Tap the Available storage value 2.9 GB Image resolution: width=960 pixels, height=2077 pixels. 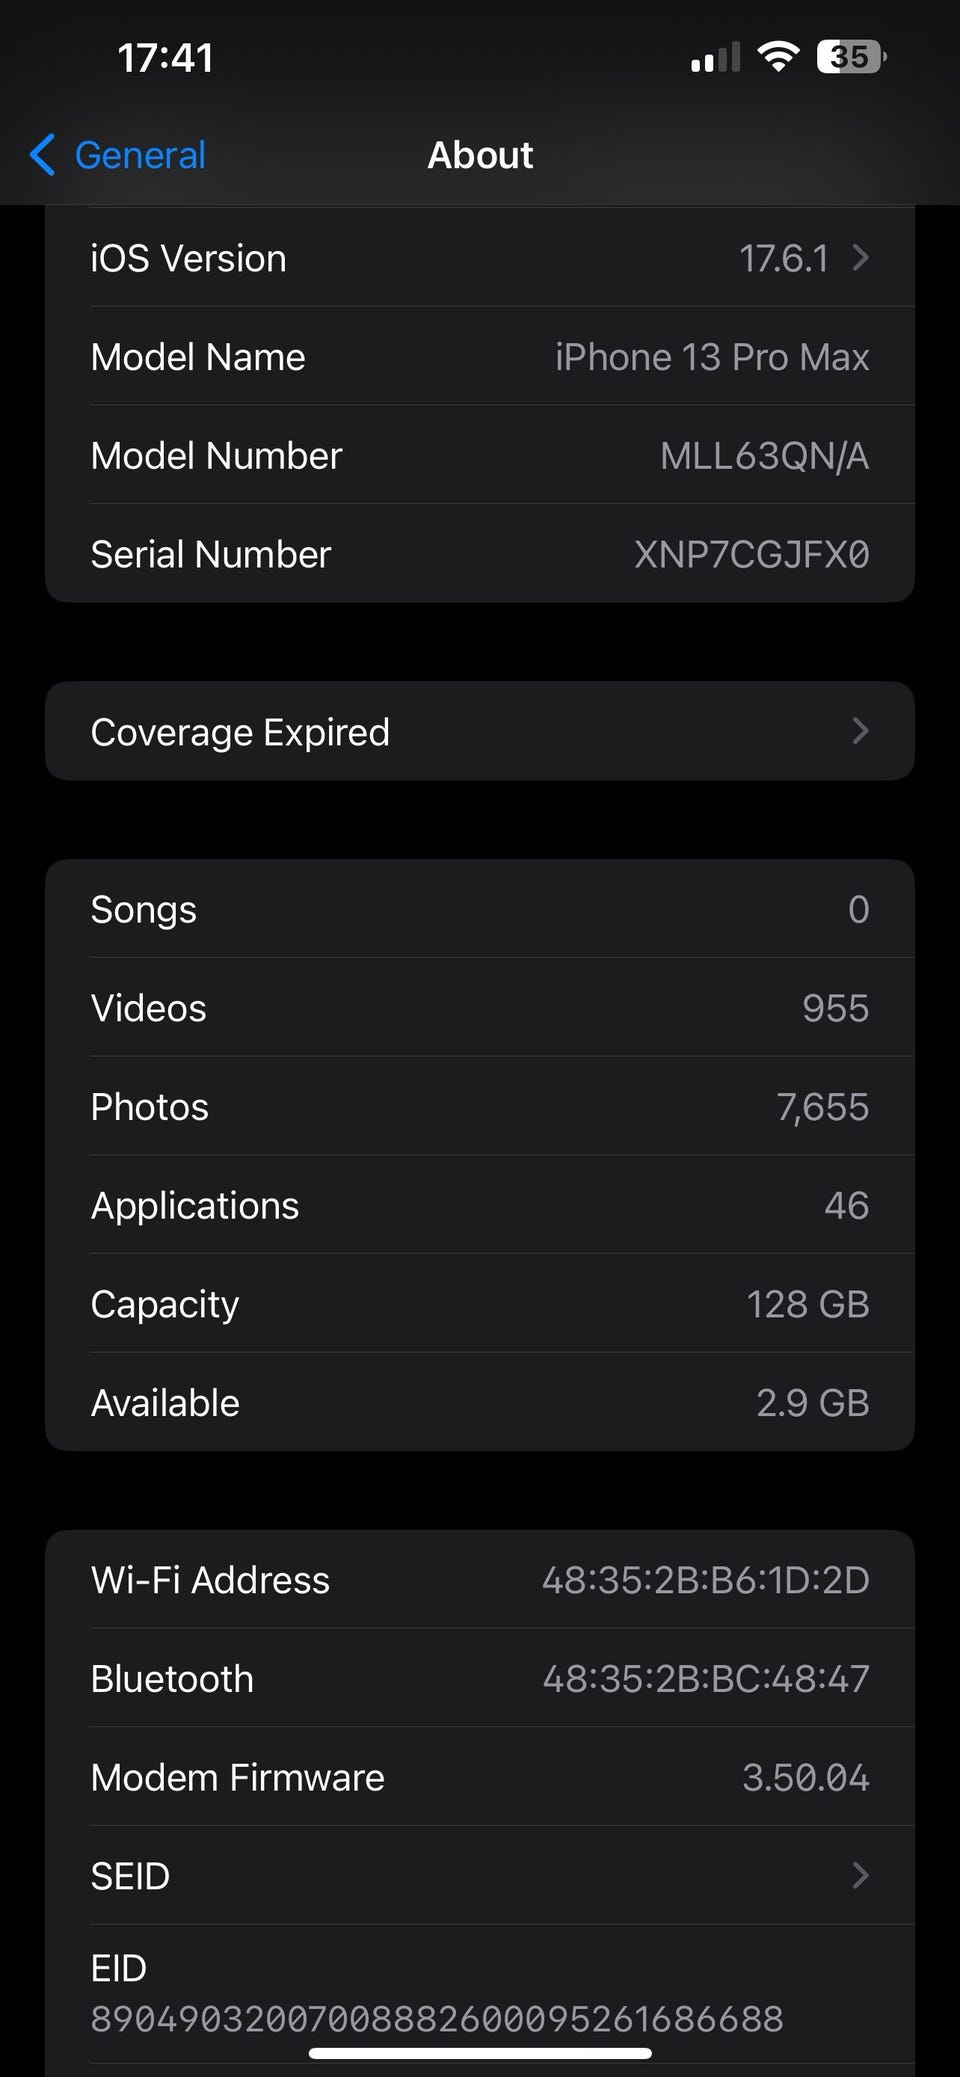[x=812, y=1403]
